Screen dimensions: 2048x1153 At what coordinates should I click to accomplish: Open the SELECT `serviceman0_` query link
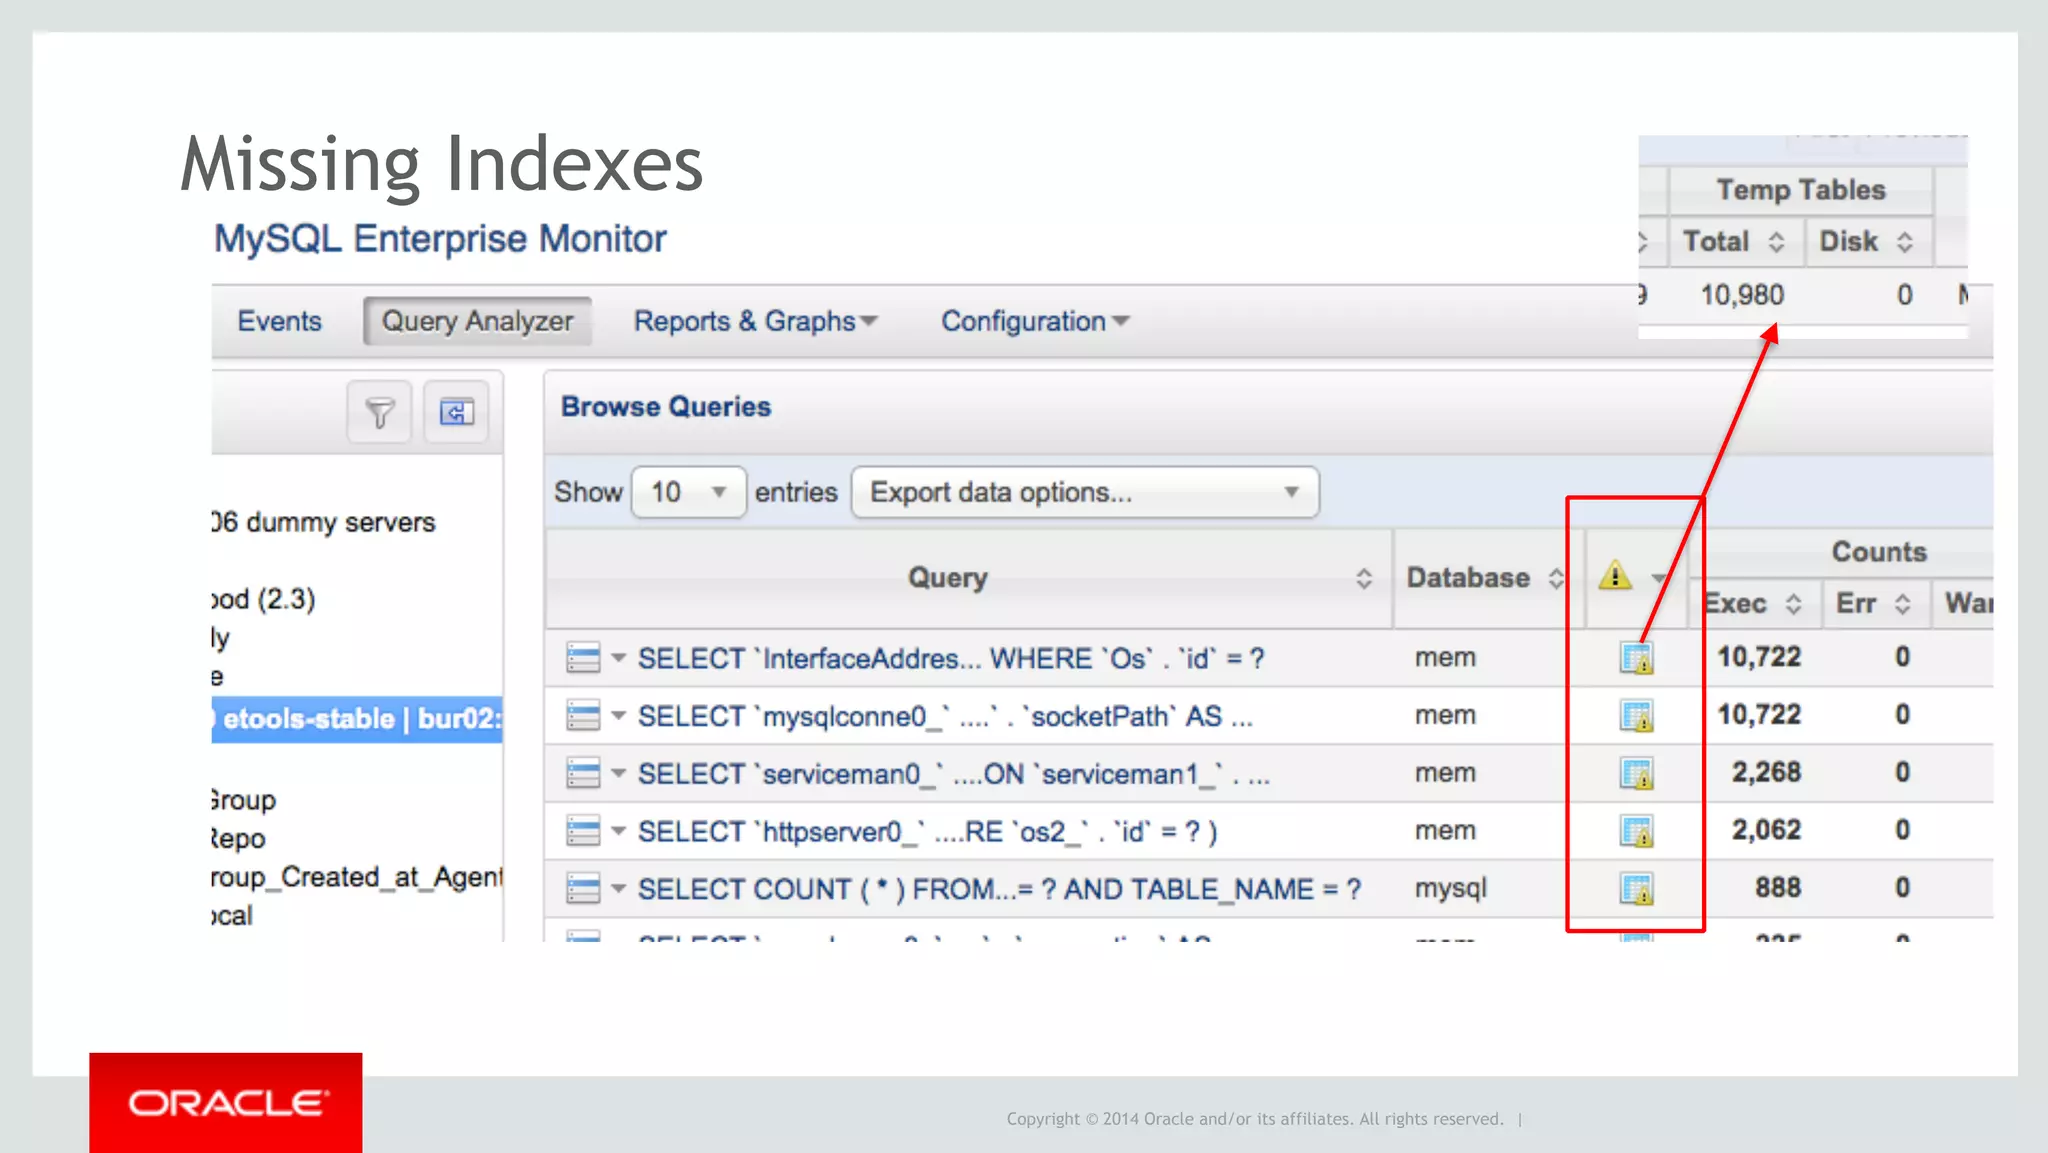[954, 775]
